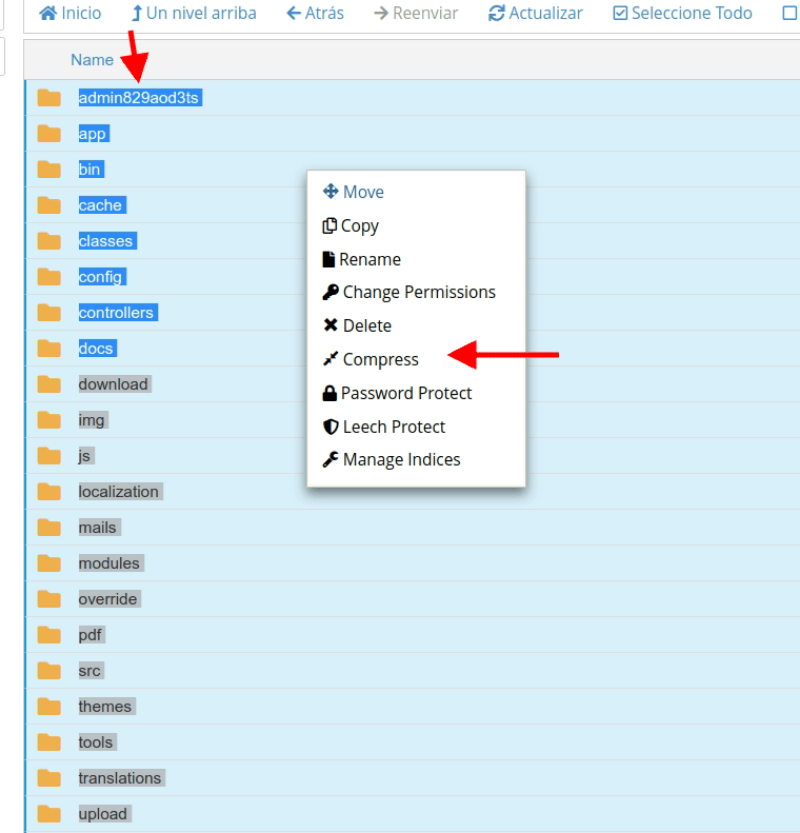Choose Move from the context menu
The height and width of the screenshot is (833, 800).
click(x=363, y=192)
